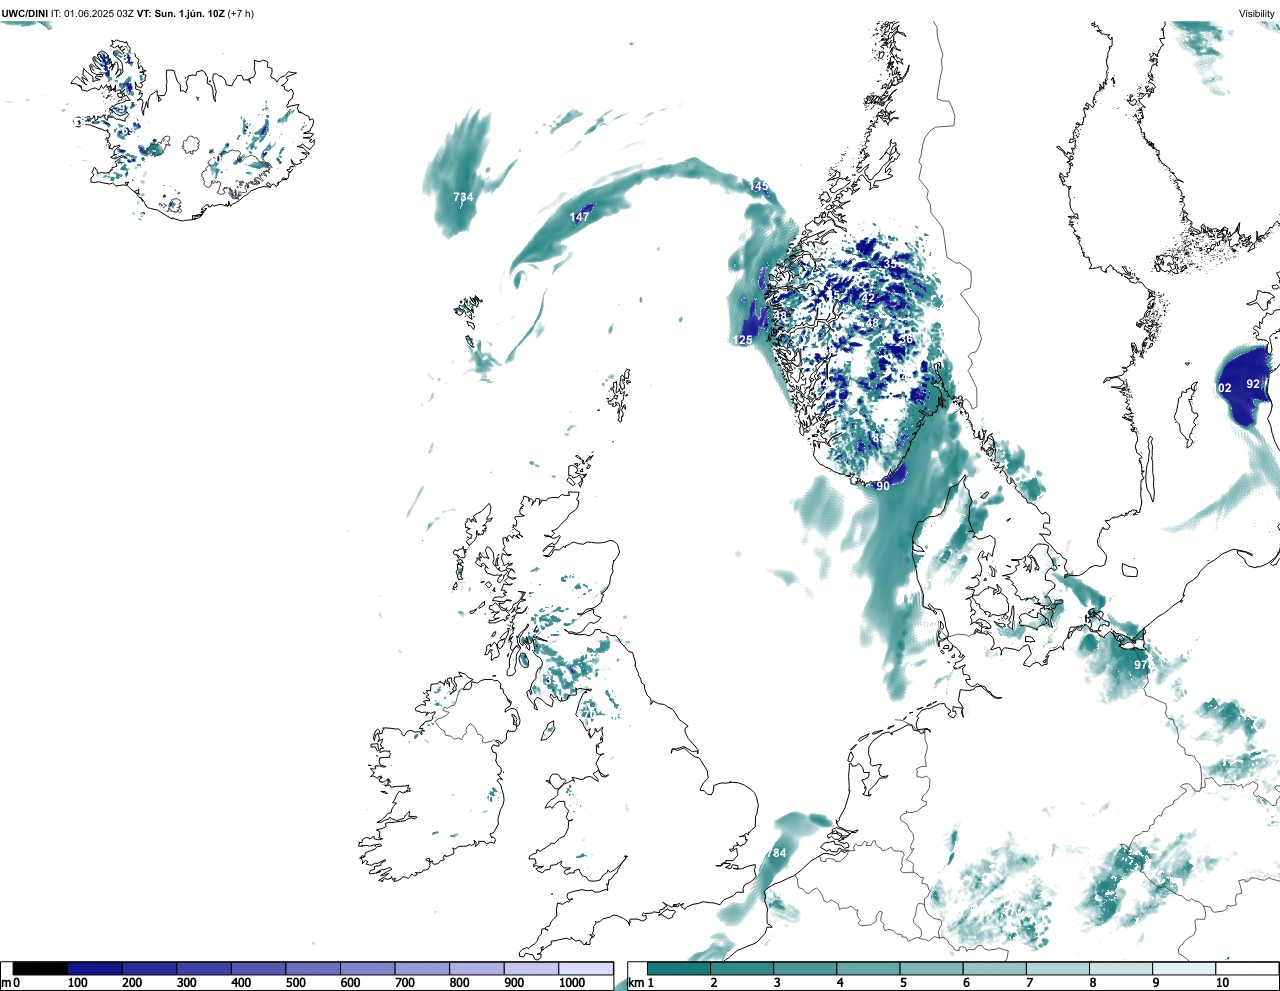Click the "145" value label near Norway coast
The height and width of the screenshot is (991, 1280).
click(759, 186)
